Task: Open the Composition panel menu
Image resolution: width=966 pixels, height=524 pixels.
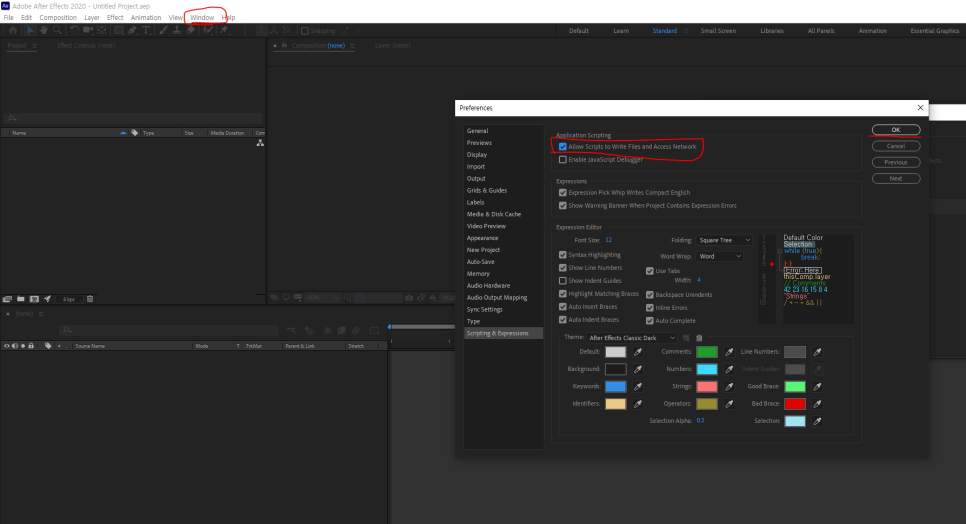Action: click(352, 46)
